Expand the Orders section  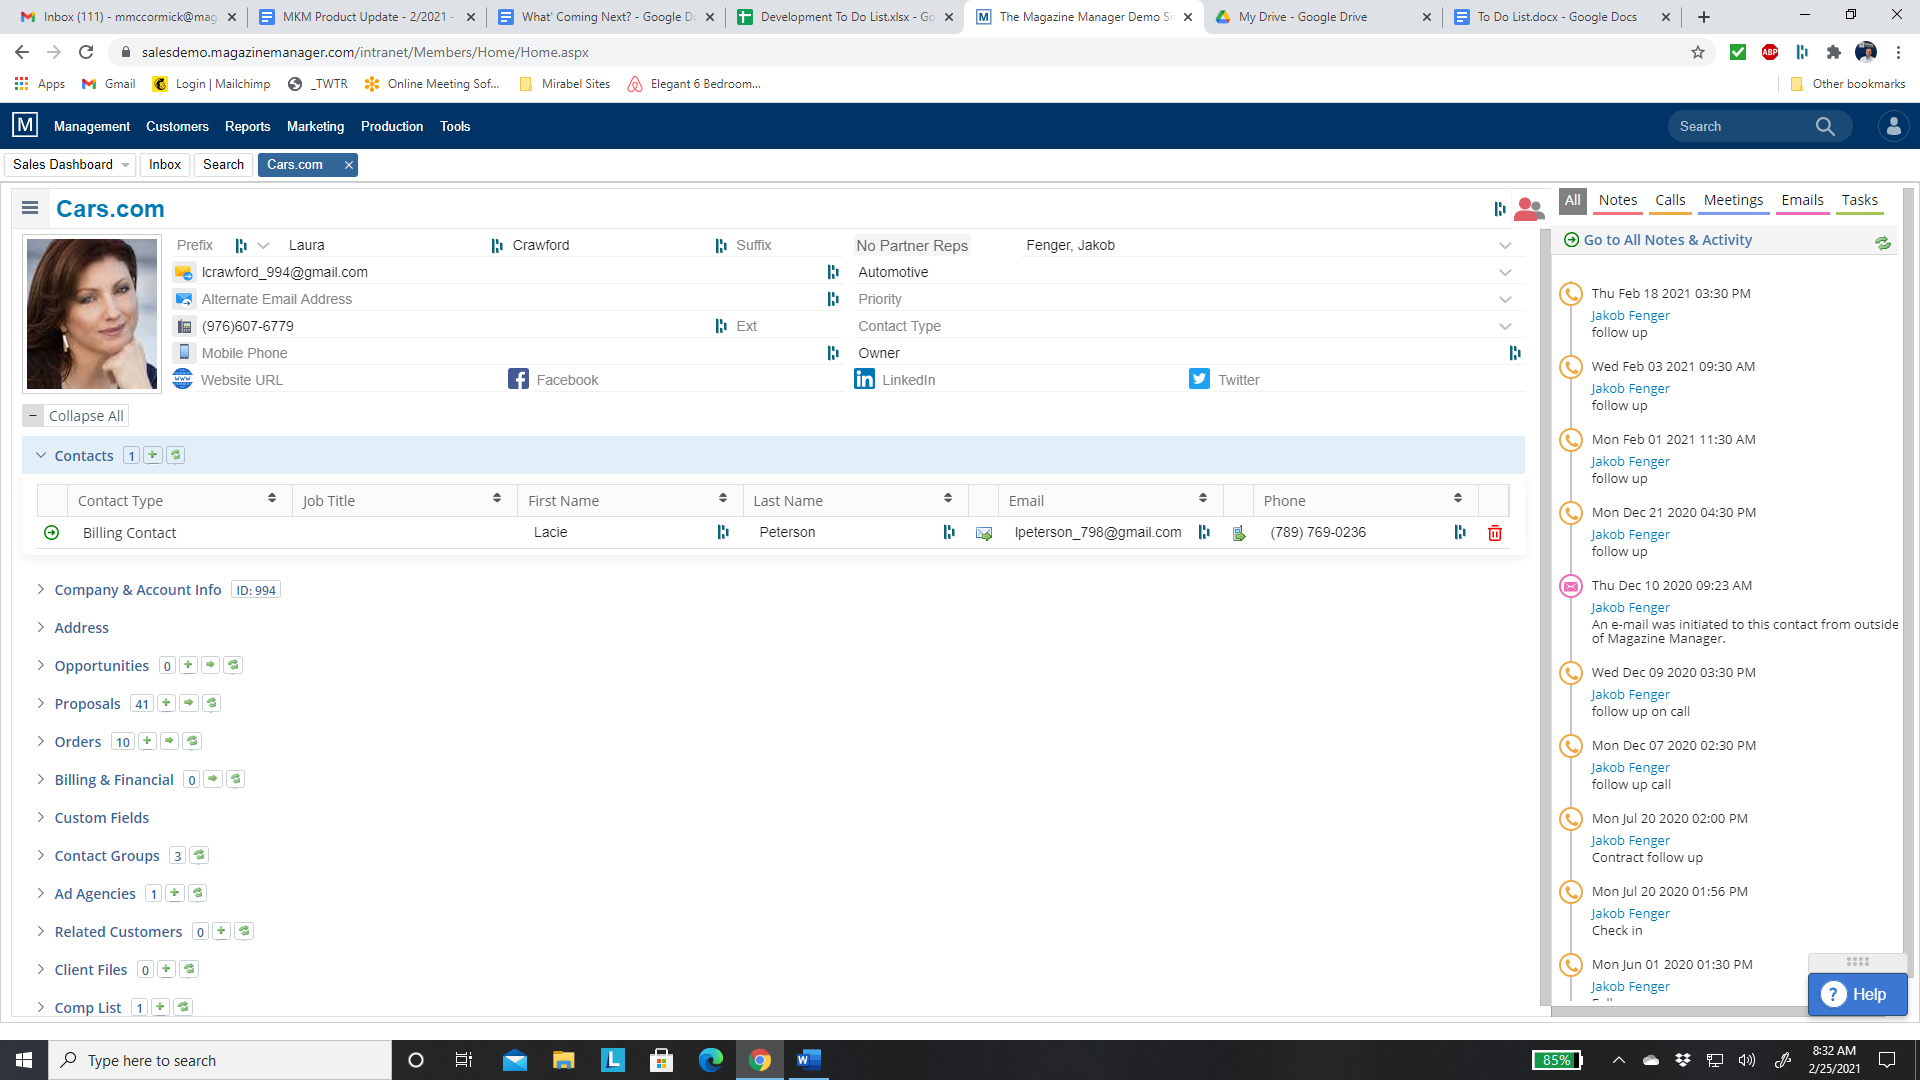pyautogui.click(x=41, y=741)
